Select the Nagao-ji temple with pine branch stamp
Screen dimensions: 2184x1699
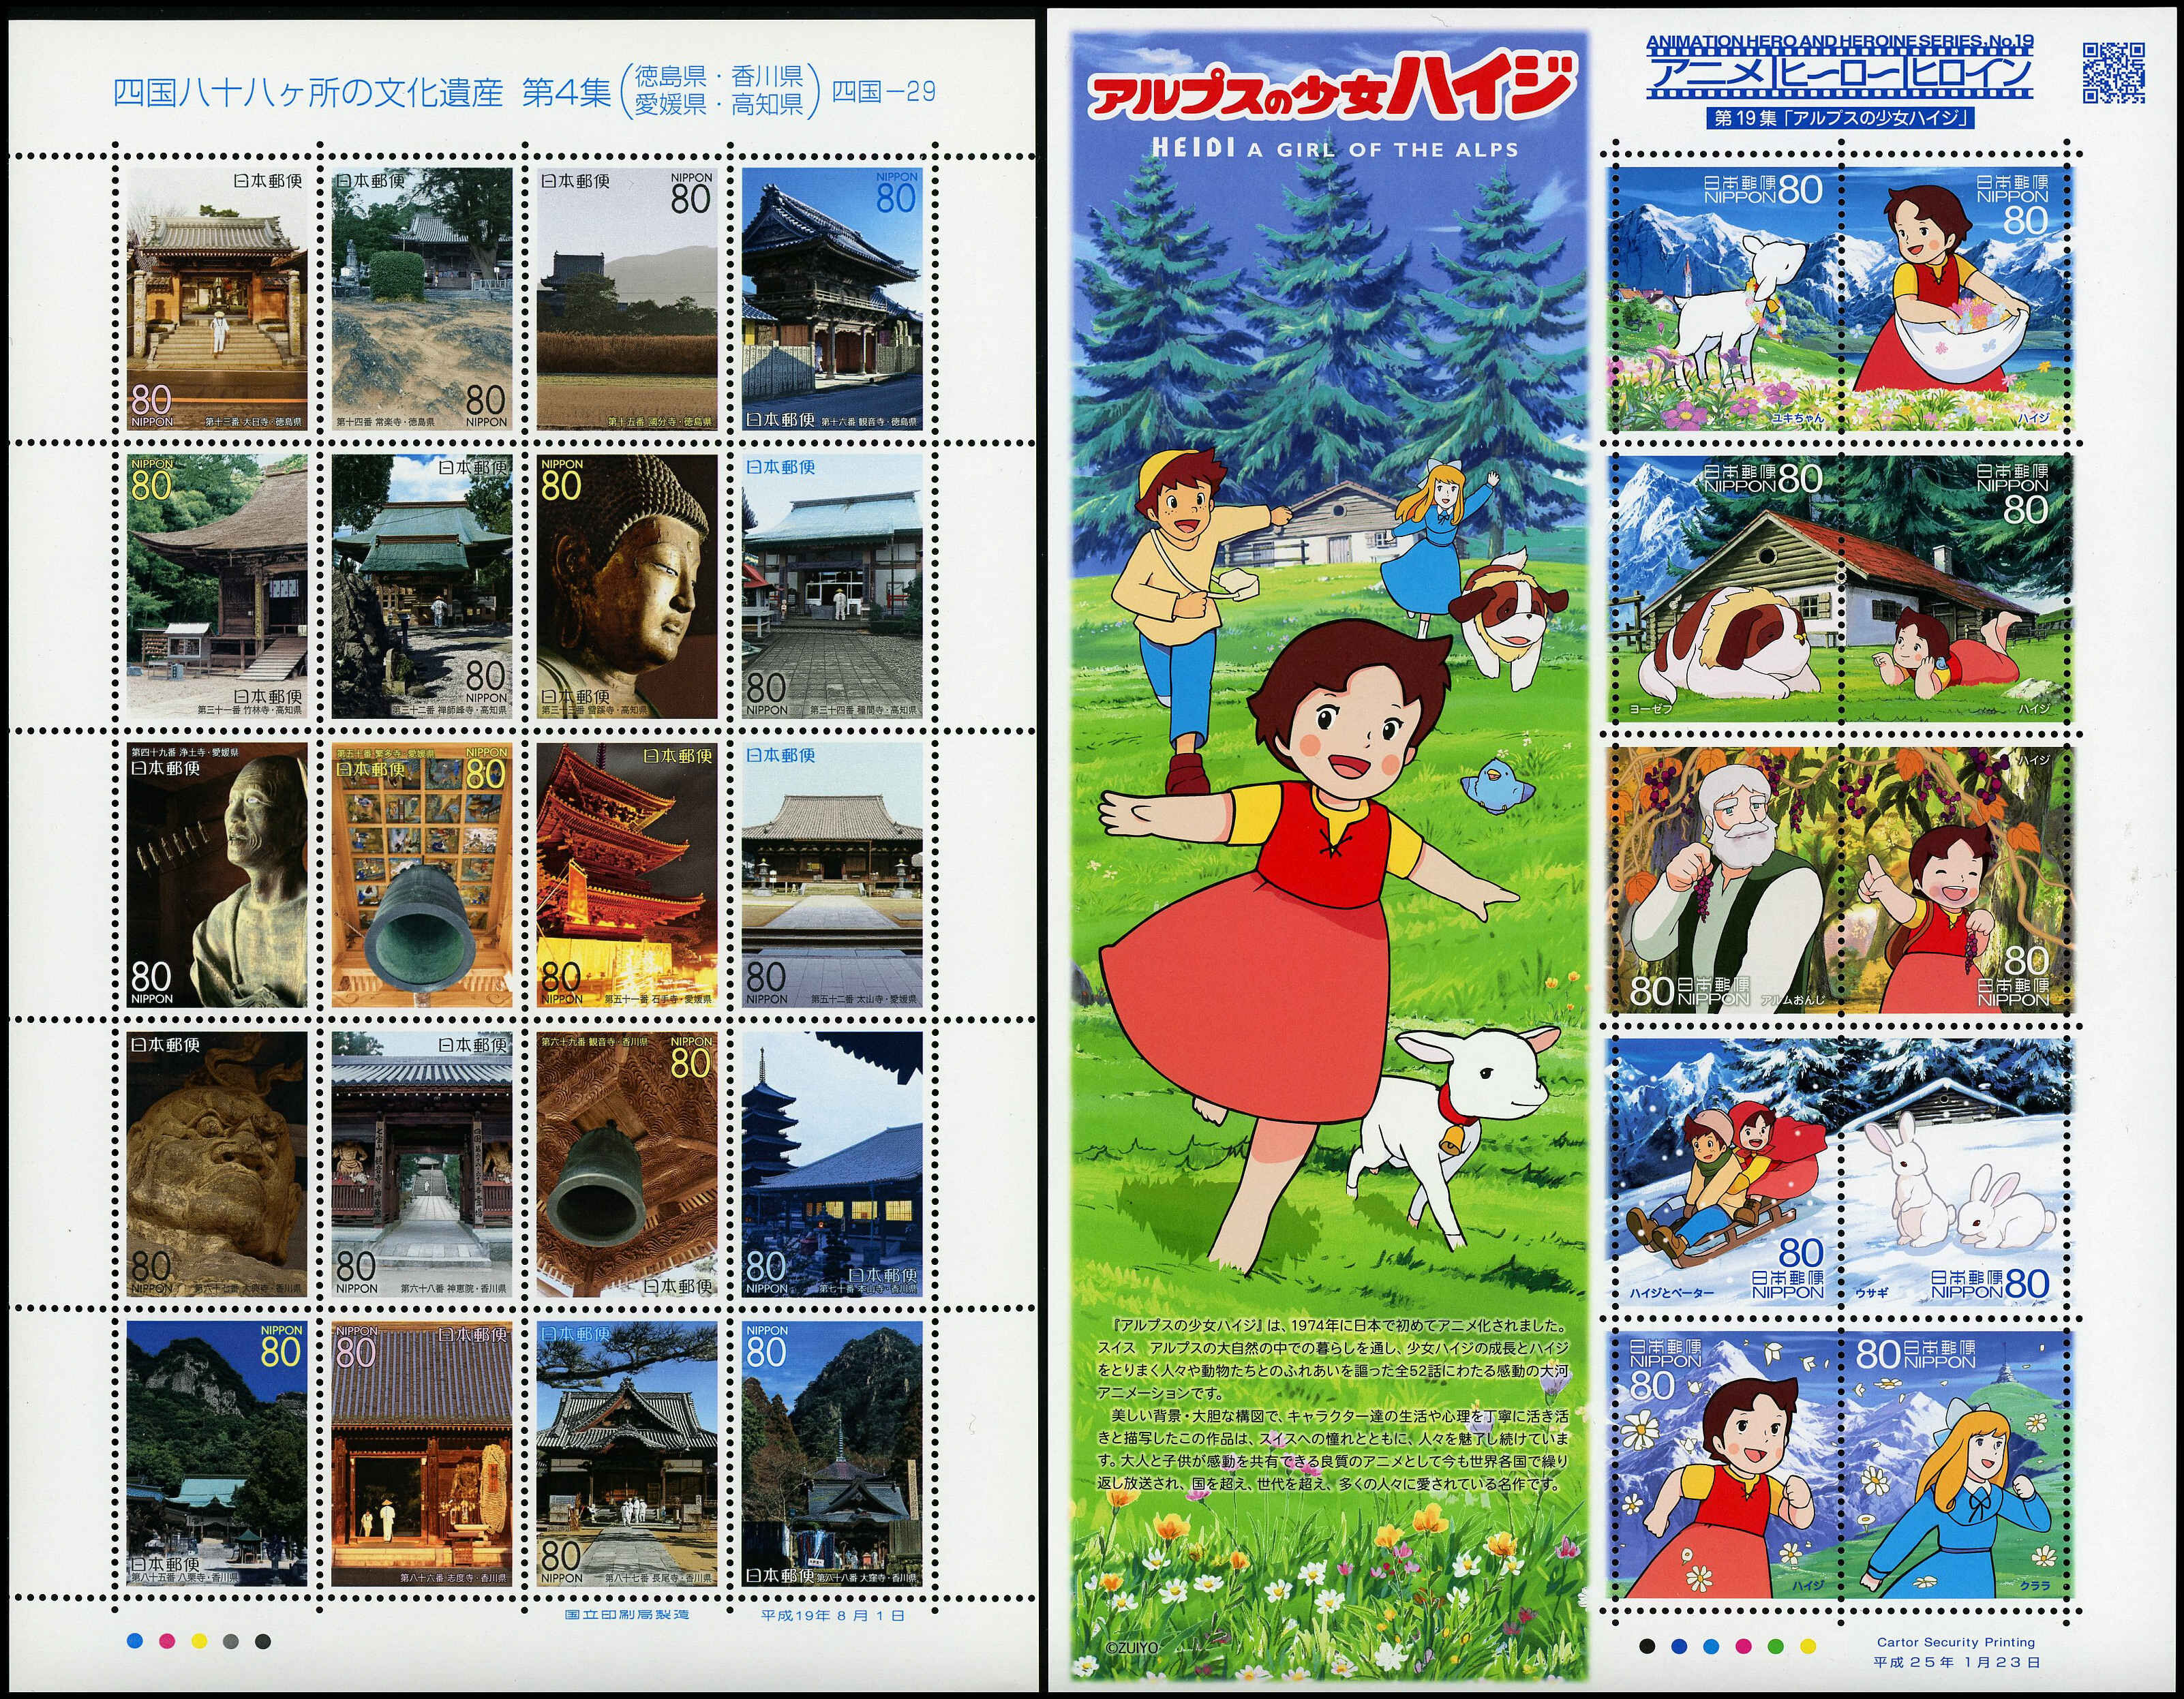[627, 1454]
